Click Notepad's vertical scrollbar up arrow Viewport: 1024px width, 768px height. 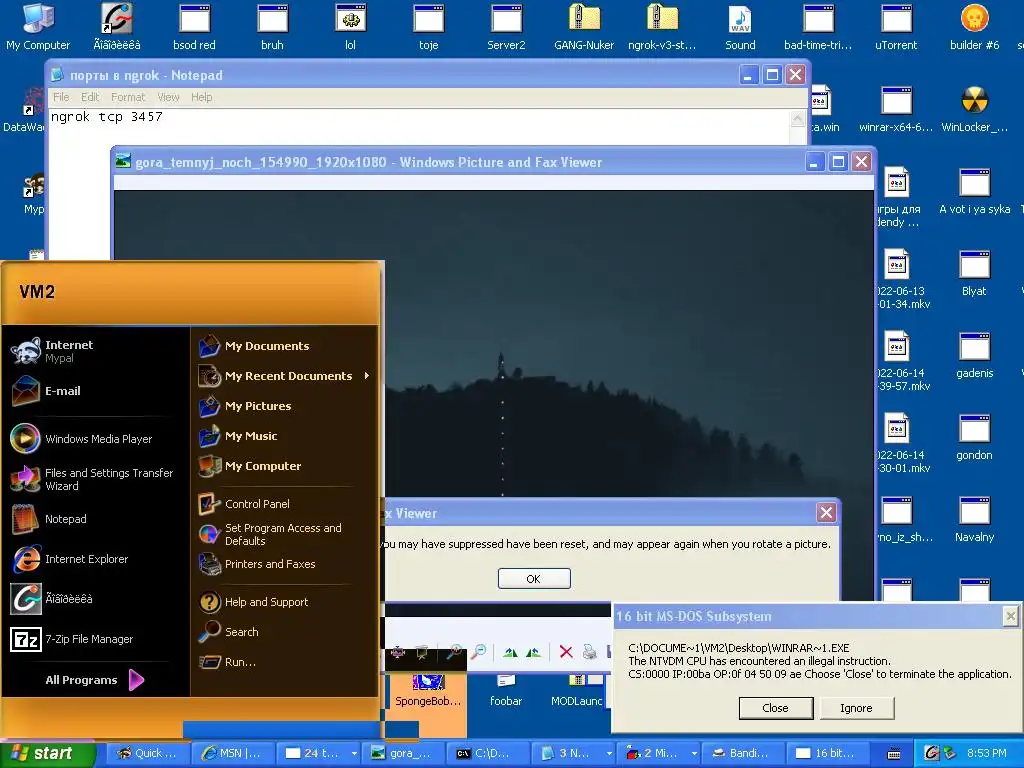click(x=797, y=119)
